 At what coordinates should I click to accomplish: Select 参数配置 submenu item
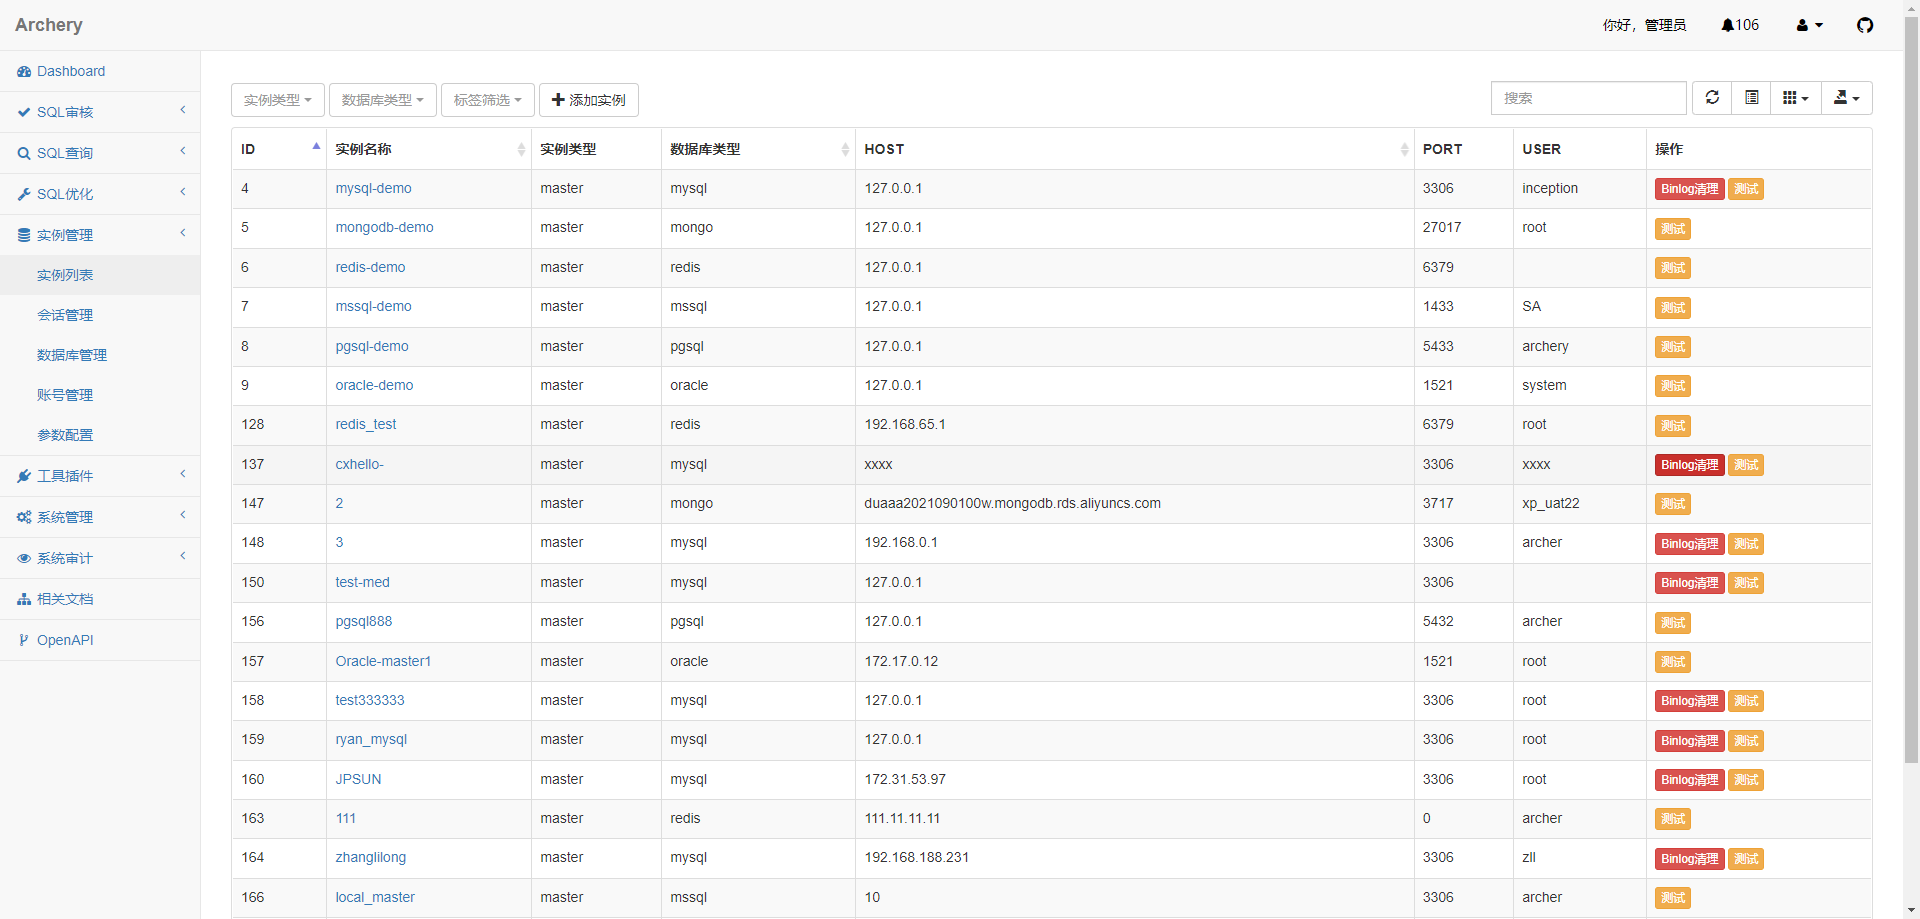[x=100, y=435]
